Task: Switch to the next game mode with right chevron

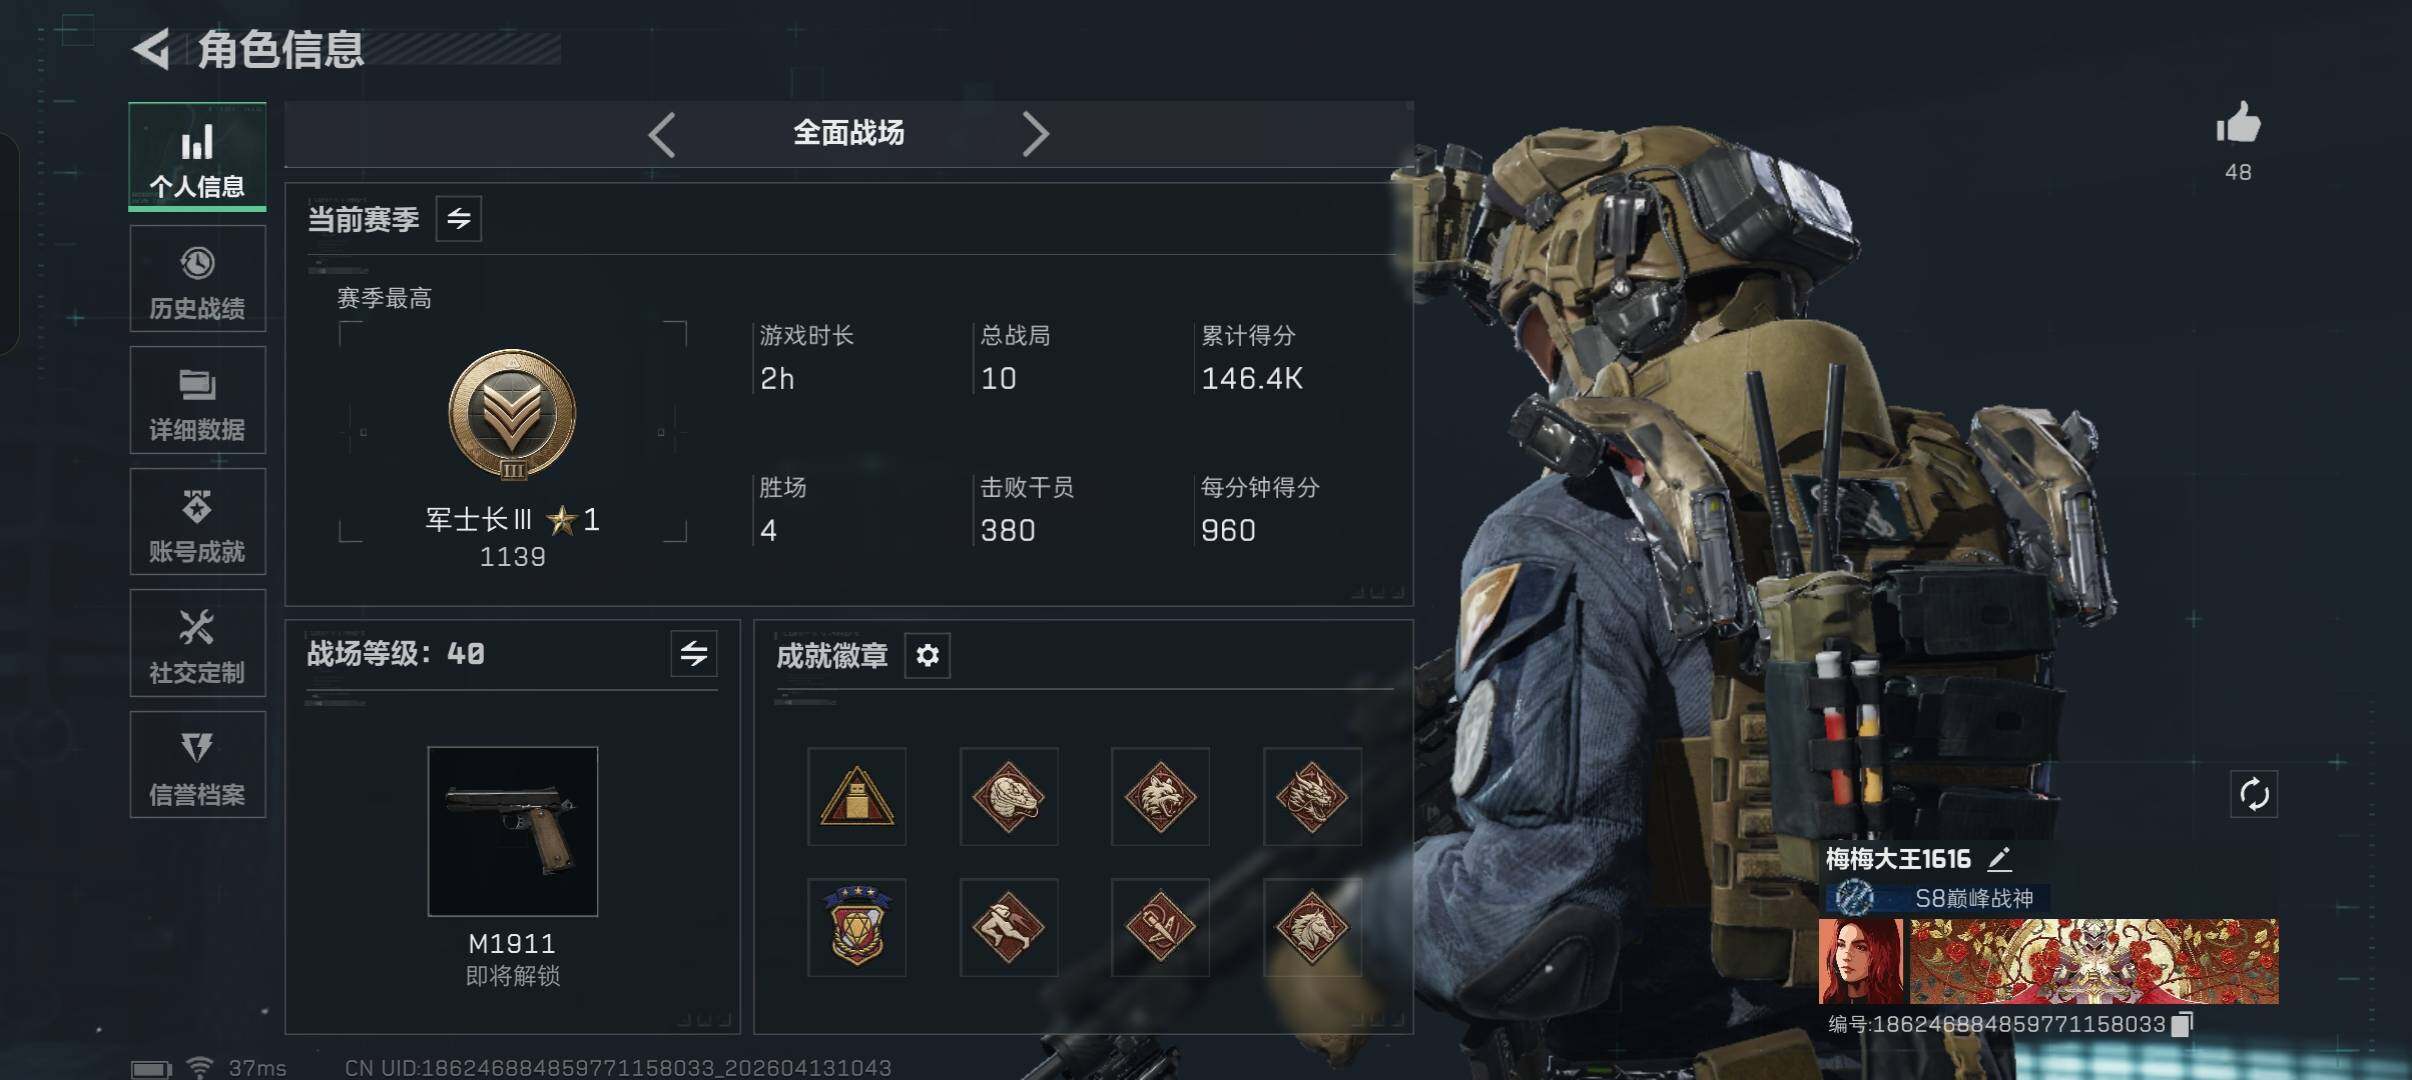Action: [1035, 134]
